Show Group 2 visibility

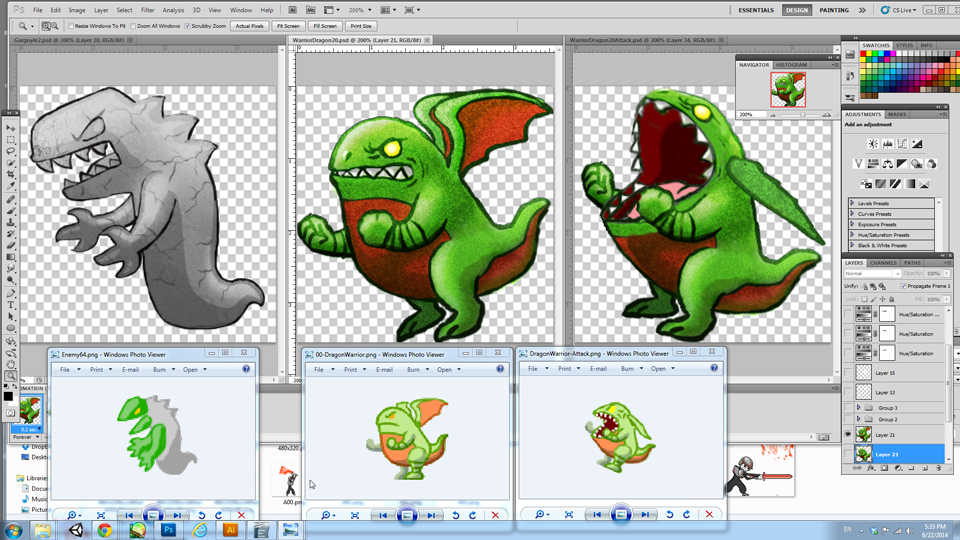pos(848,419)
